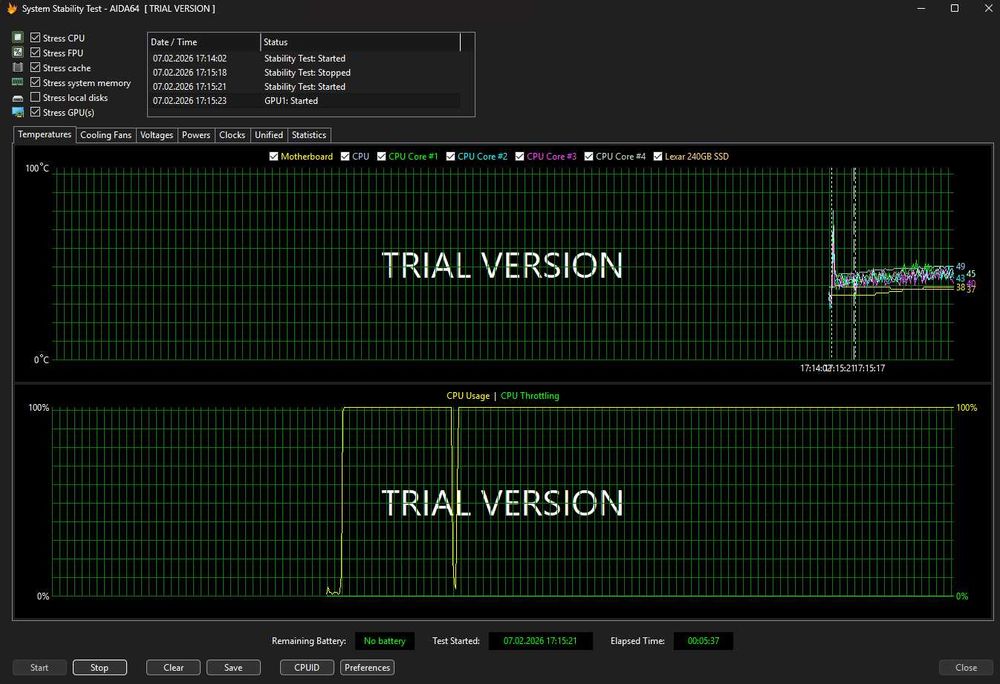Open Preferences
Image resolution: width=1000 pixels, height=684 pixels.
tap(367, 667)
